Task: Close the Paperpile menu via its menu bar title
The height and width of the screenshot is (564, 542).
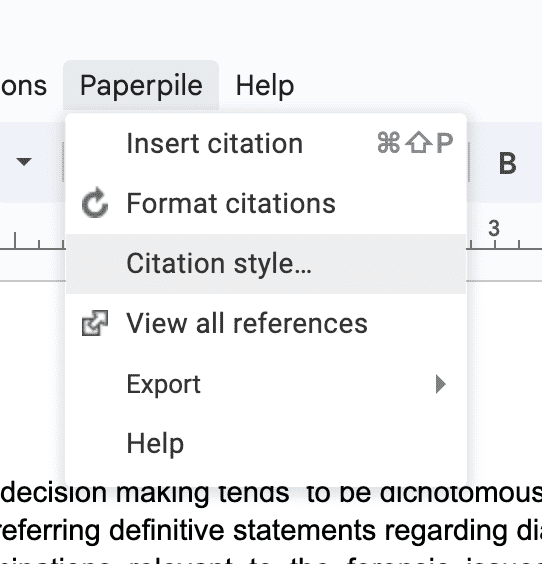Action: (x=141, y=86)
